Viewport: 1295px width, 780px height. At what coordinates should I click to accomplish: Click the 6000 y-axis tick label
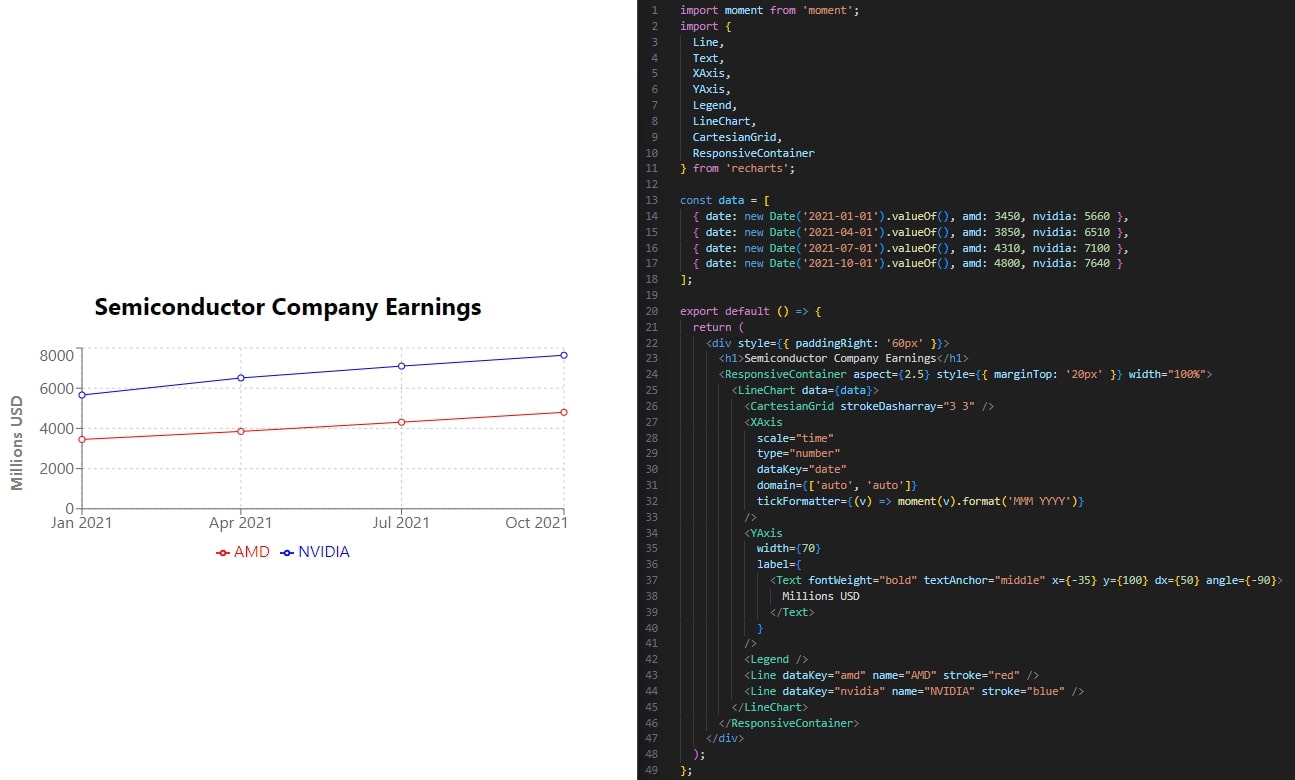(x=57, y=389)
